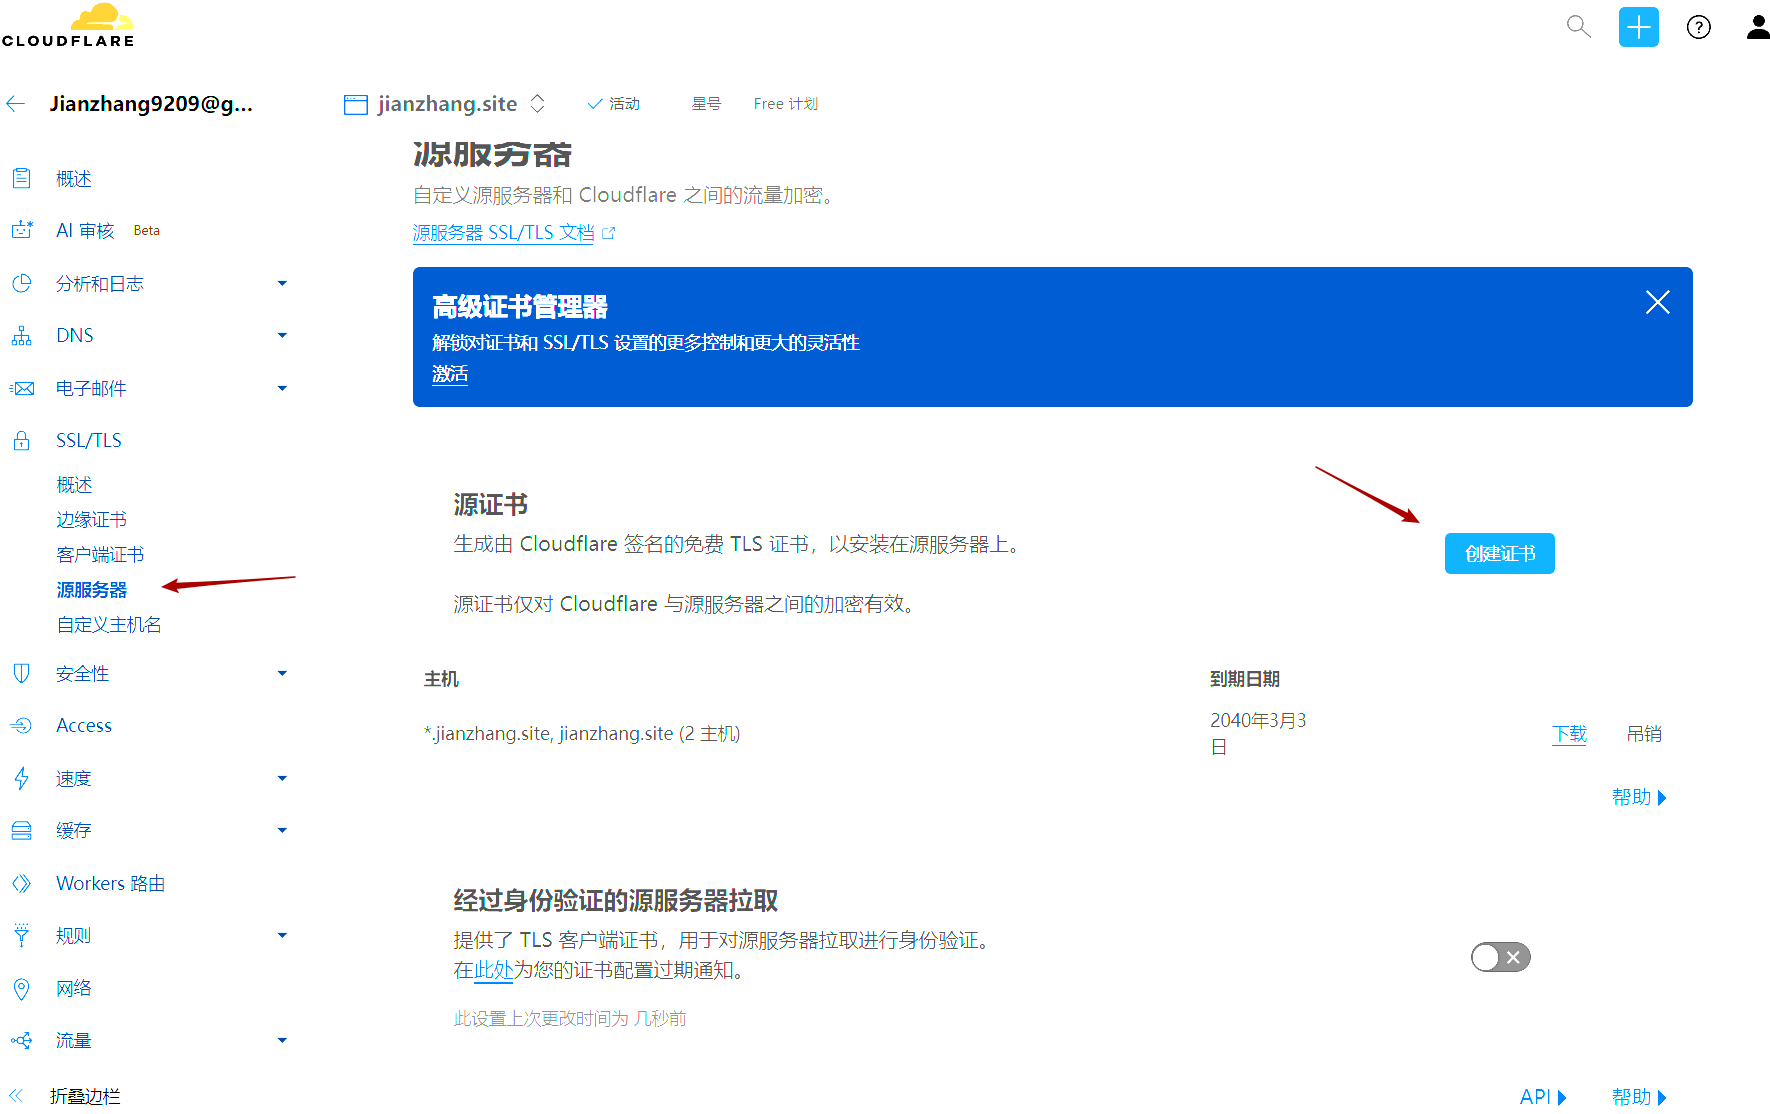This screenshot has width=1770, height=1114.
Task: Open the jianzhang.site domain switcher
Action: [x=537, y=104]
